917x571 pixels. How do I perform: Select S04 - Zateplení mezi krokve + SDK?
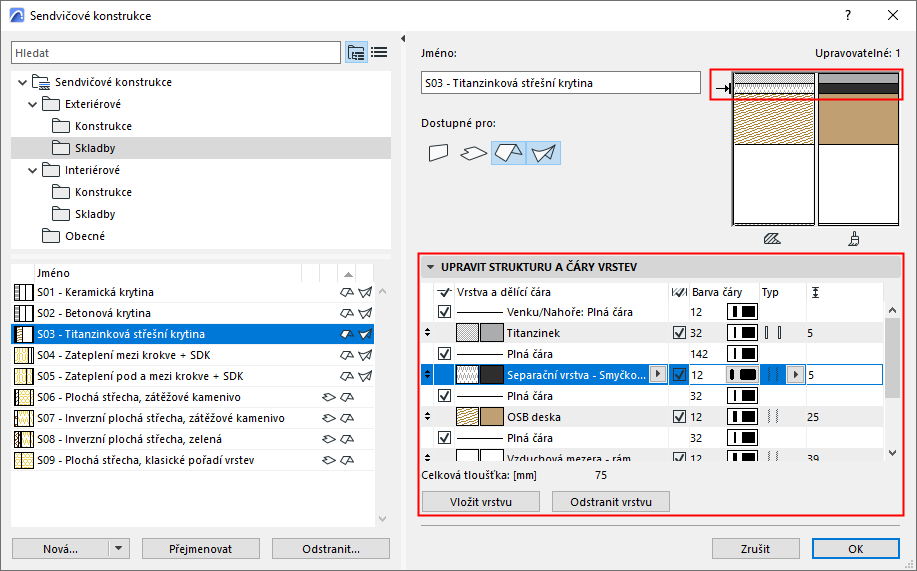point(192,355)
